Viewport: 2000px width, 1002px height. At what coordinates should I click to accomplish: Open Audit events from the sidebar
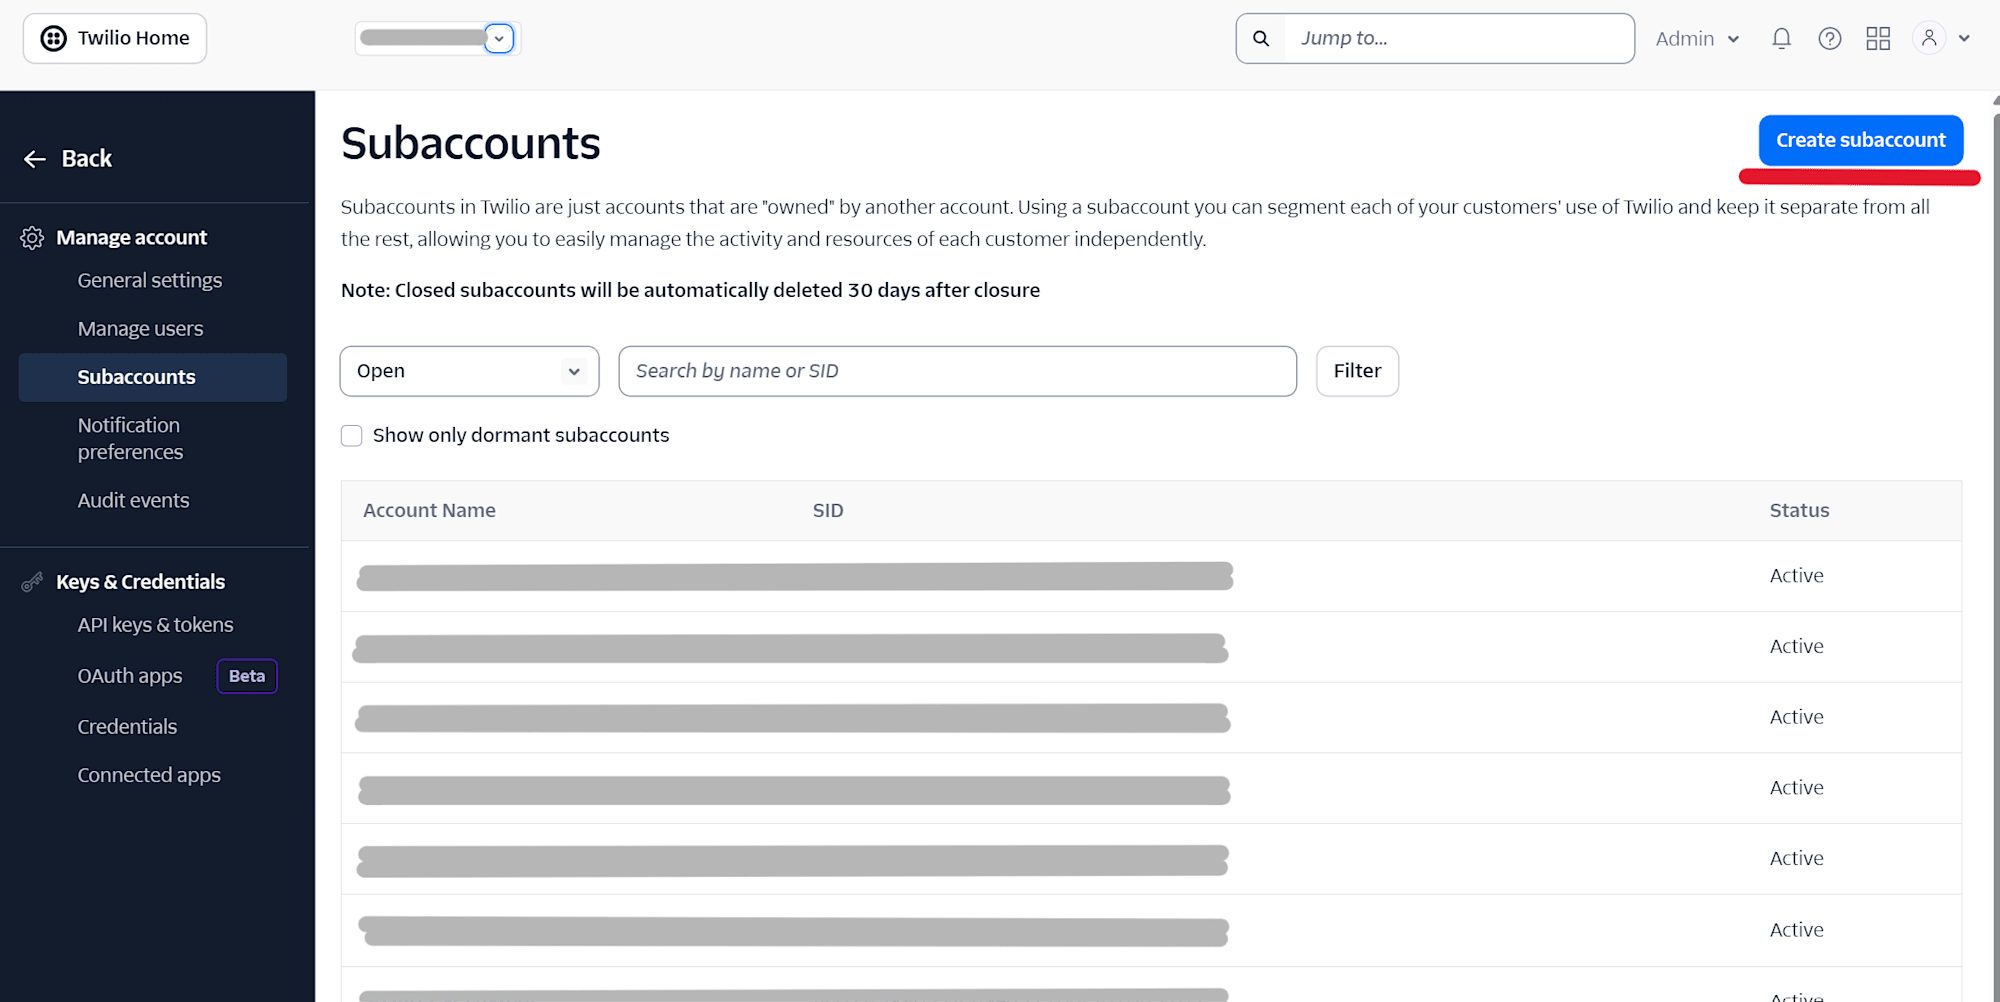coord(133,500)
